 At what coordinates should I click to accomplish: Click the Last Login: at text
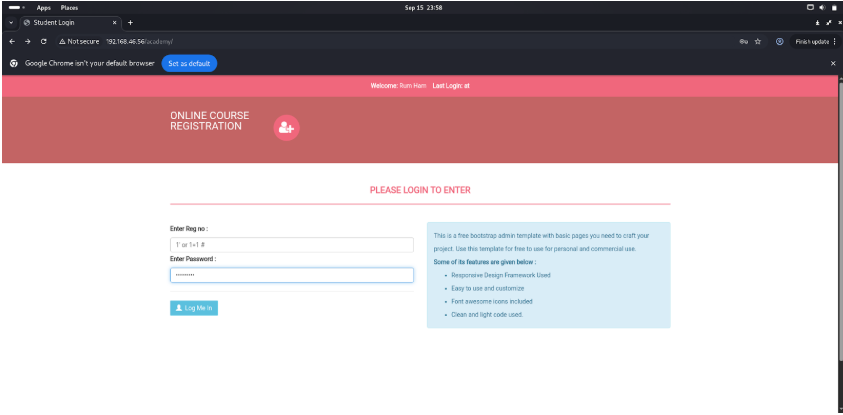(451, 86)
